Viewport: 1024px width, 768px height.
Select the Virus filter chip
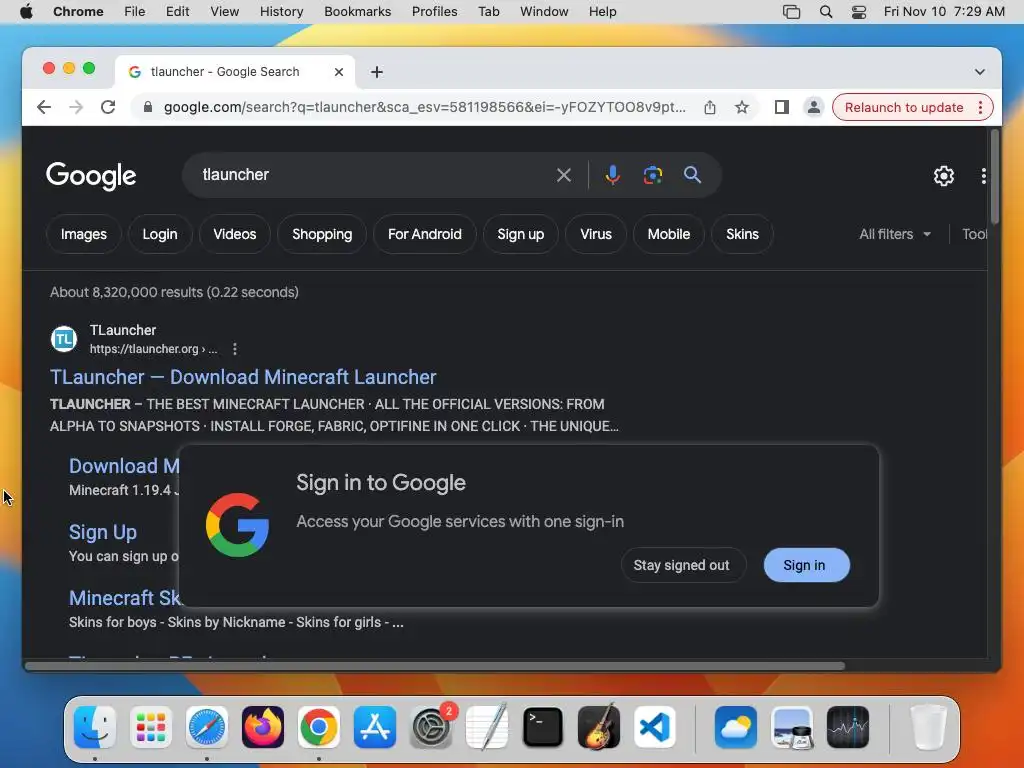point(596,234)
